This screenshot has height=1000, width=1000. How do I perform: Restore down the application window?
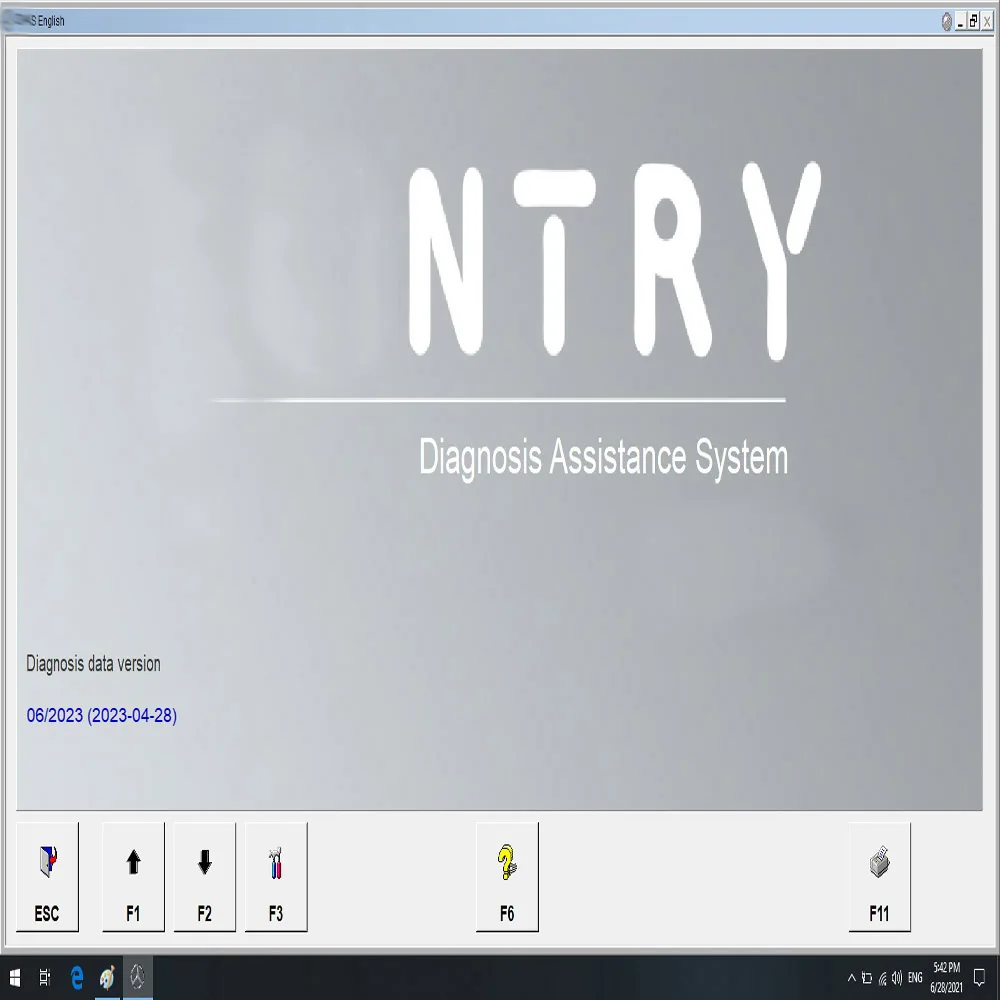point(974,22)
